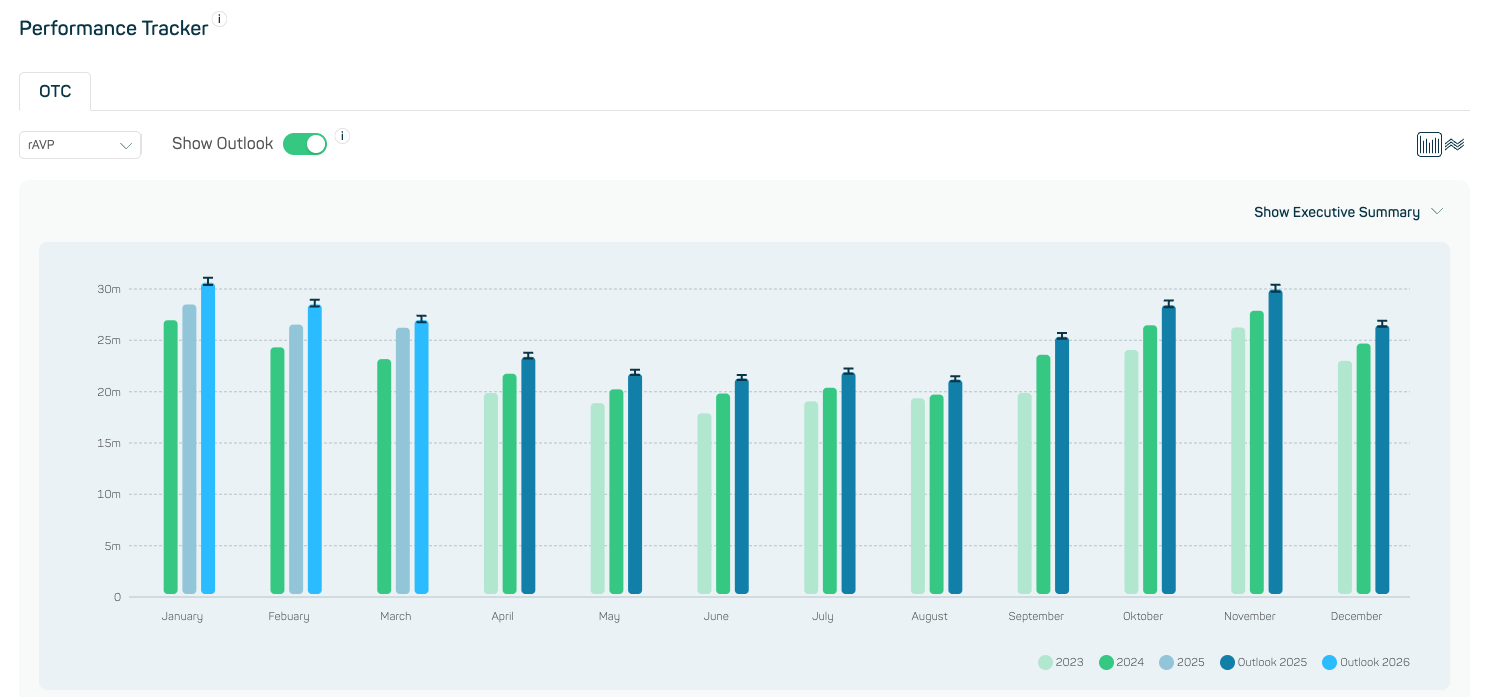Click the 25m y-axis value

[x=109, y=340]
